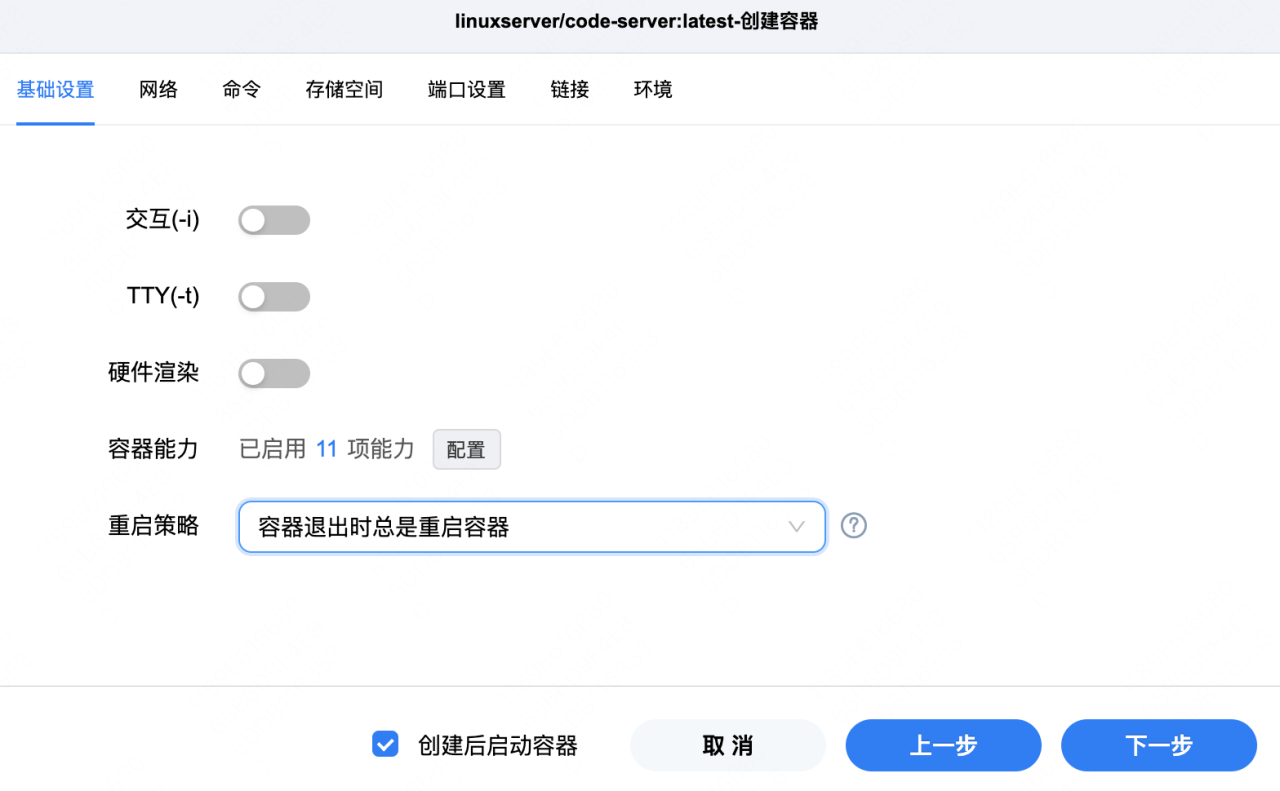Screen dimensions: 1280x791
Task: Return to the 基础设置 tab
Action: point(55,89)
